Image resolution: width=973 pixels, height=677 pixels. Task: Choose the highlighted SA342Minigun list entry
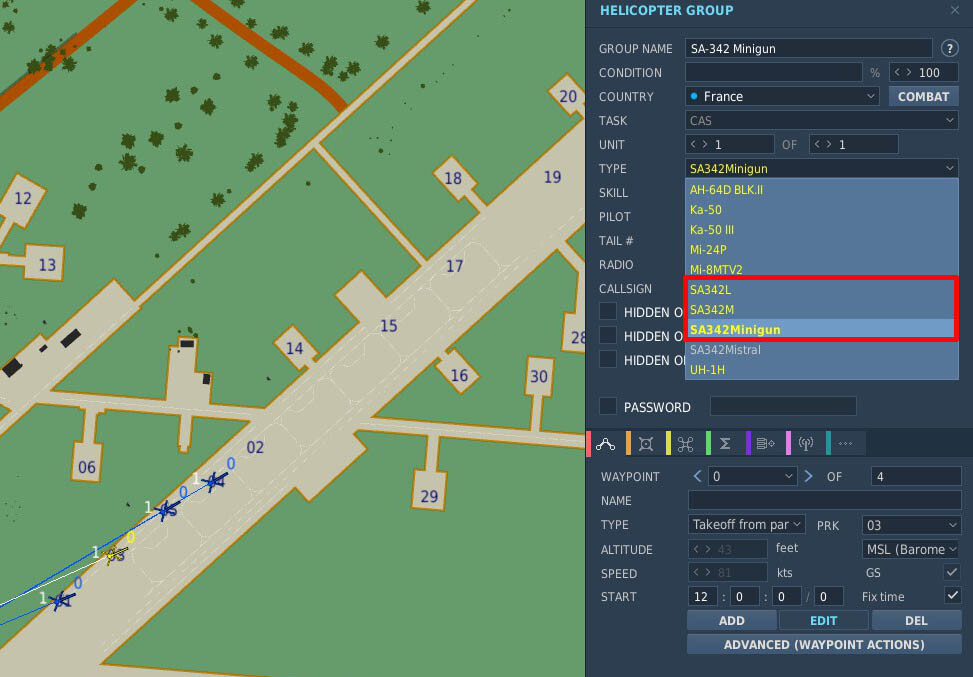click(822, 330)
